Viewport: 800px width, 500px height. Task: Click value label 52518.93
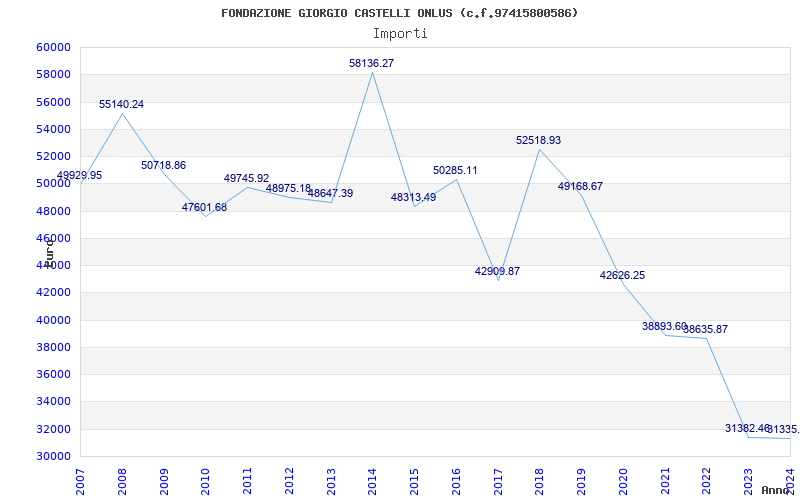(538, 140)
